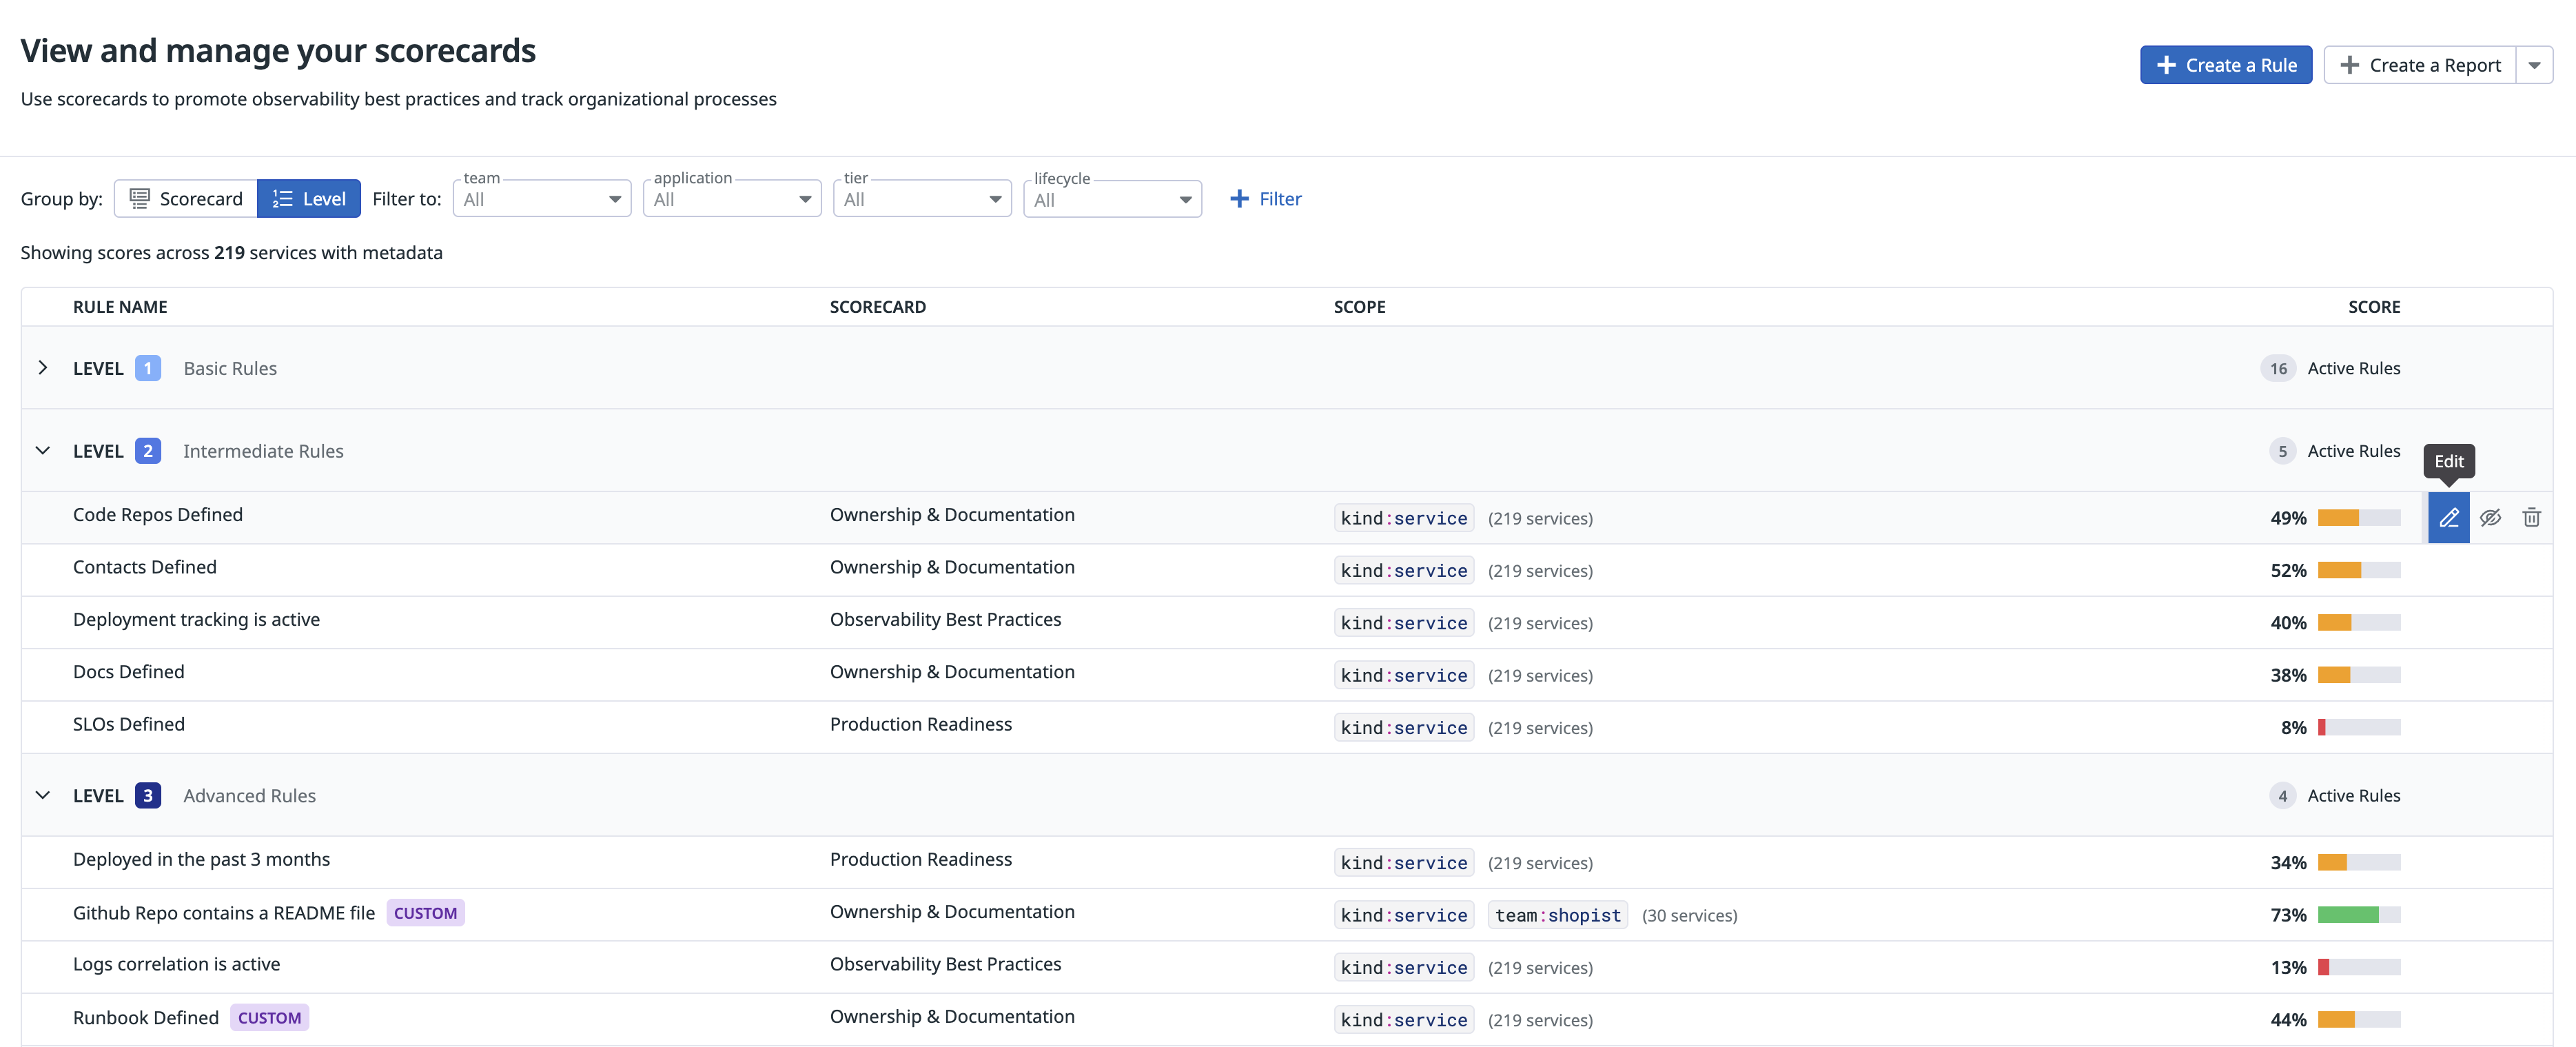
Task: Collapse Level 2 Intermediate Rules
Action: click(43, 451)
